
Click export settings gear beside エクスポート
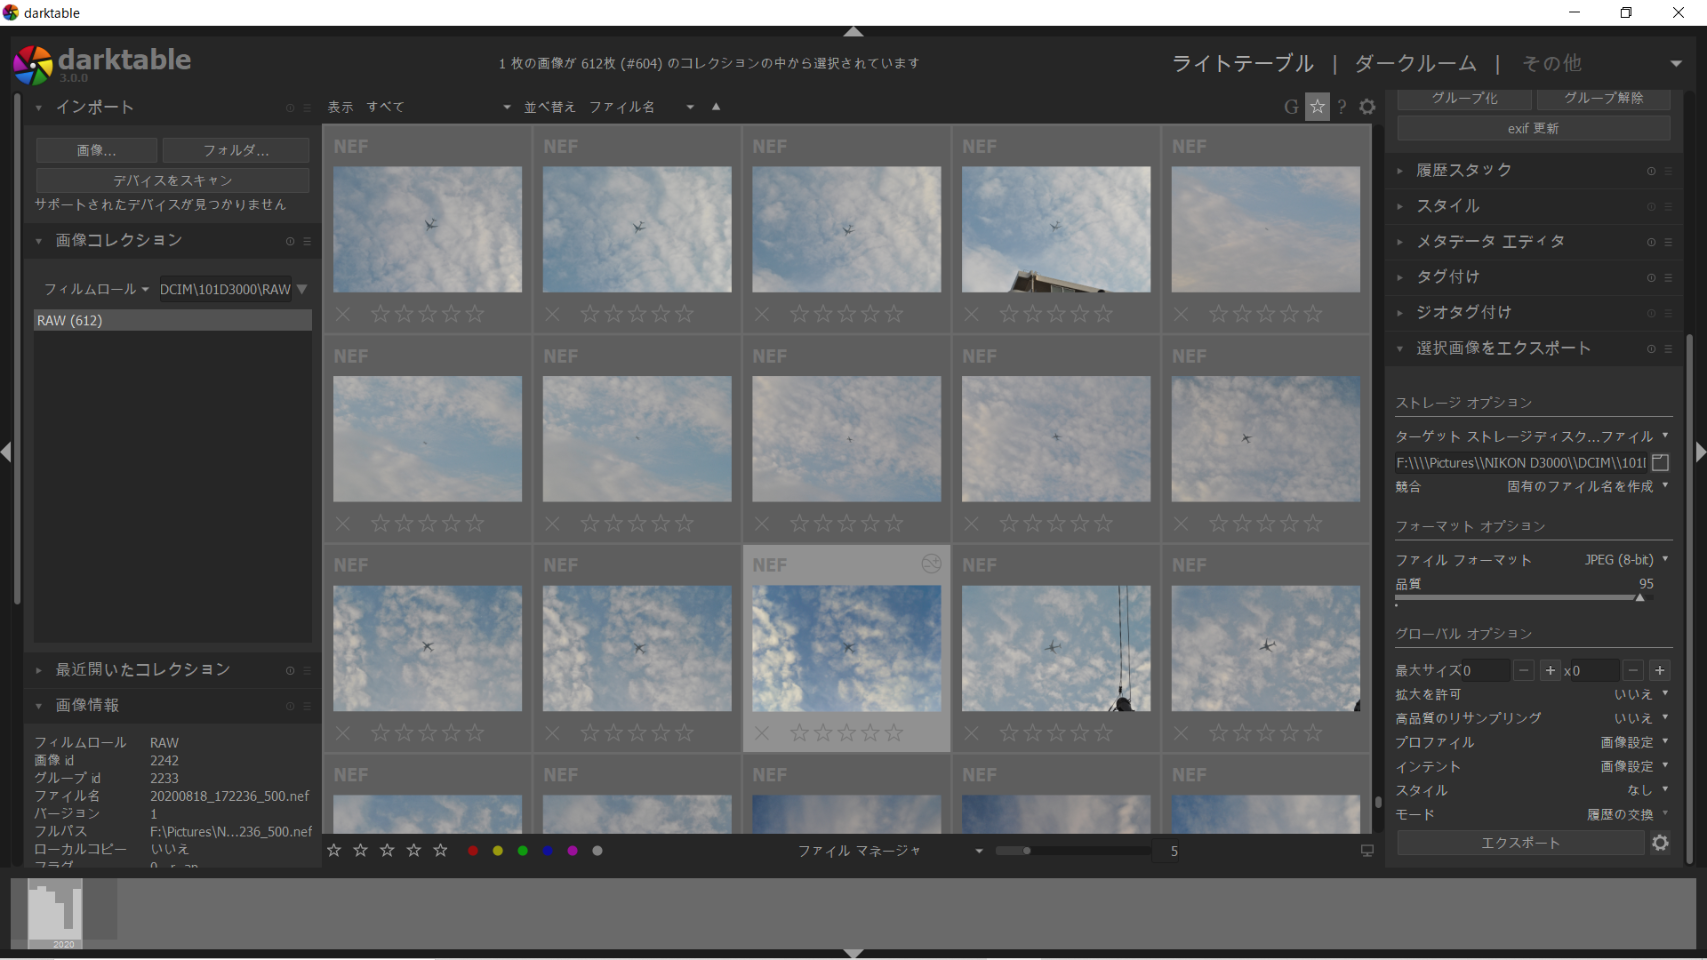1660,843
